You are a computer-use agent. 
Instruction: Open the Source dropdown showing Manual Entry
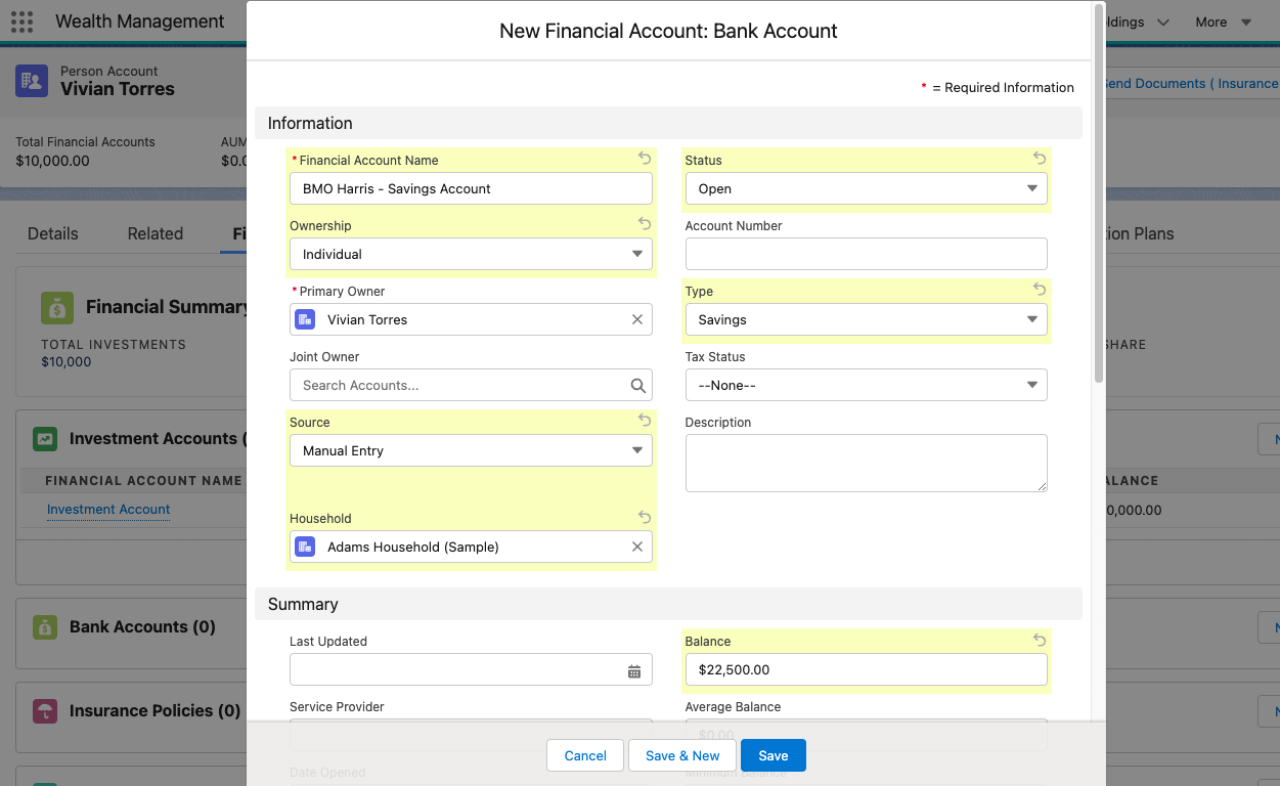471,451
